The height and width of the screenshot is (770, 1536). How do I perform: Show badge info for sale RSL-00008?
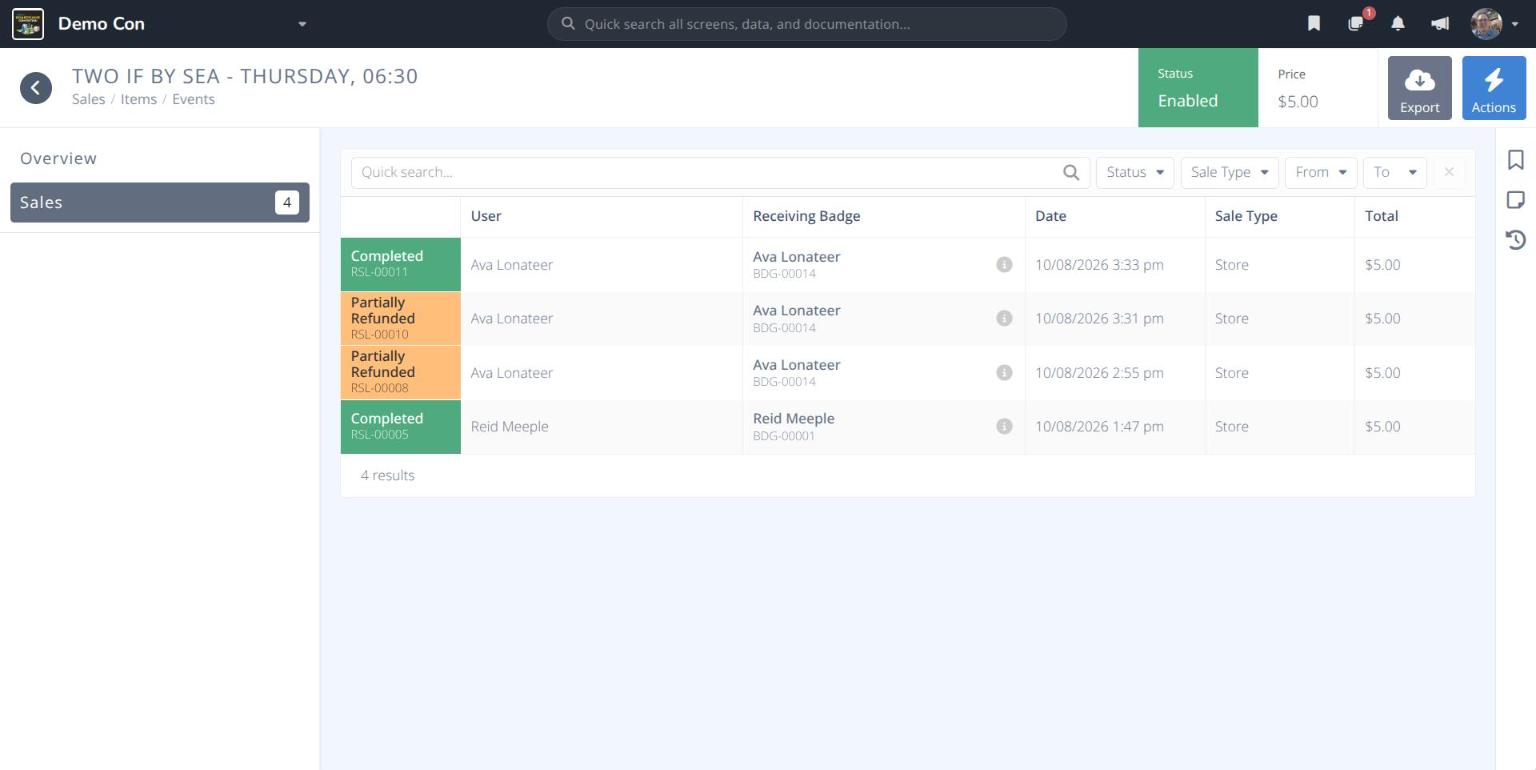click(x=1004, y=373)
